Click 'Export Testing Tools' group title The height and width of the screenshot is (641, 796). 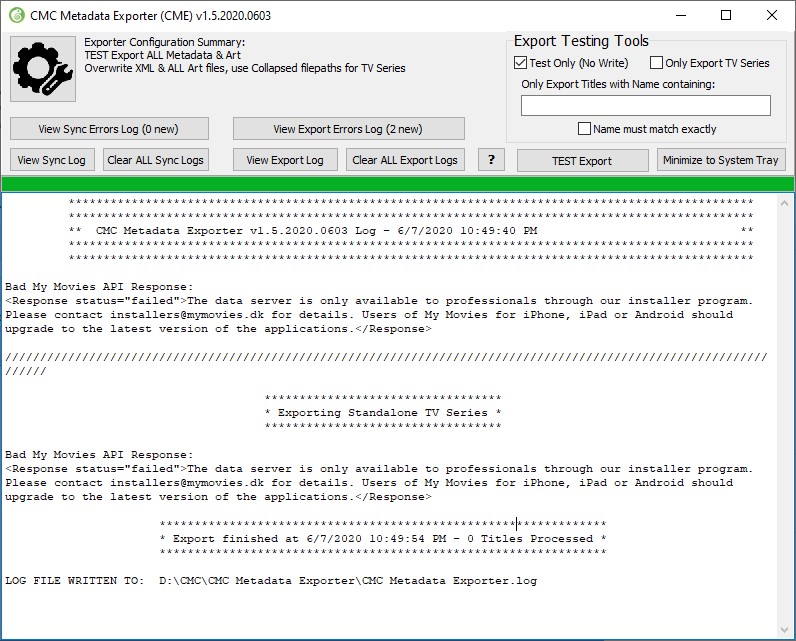(581, 41)
